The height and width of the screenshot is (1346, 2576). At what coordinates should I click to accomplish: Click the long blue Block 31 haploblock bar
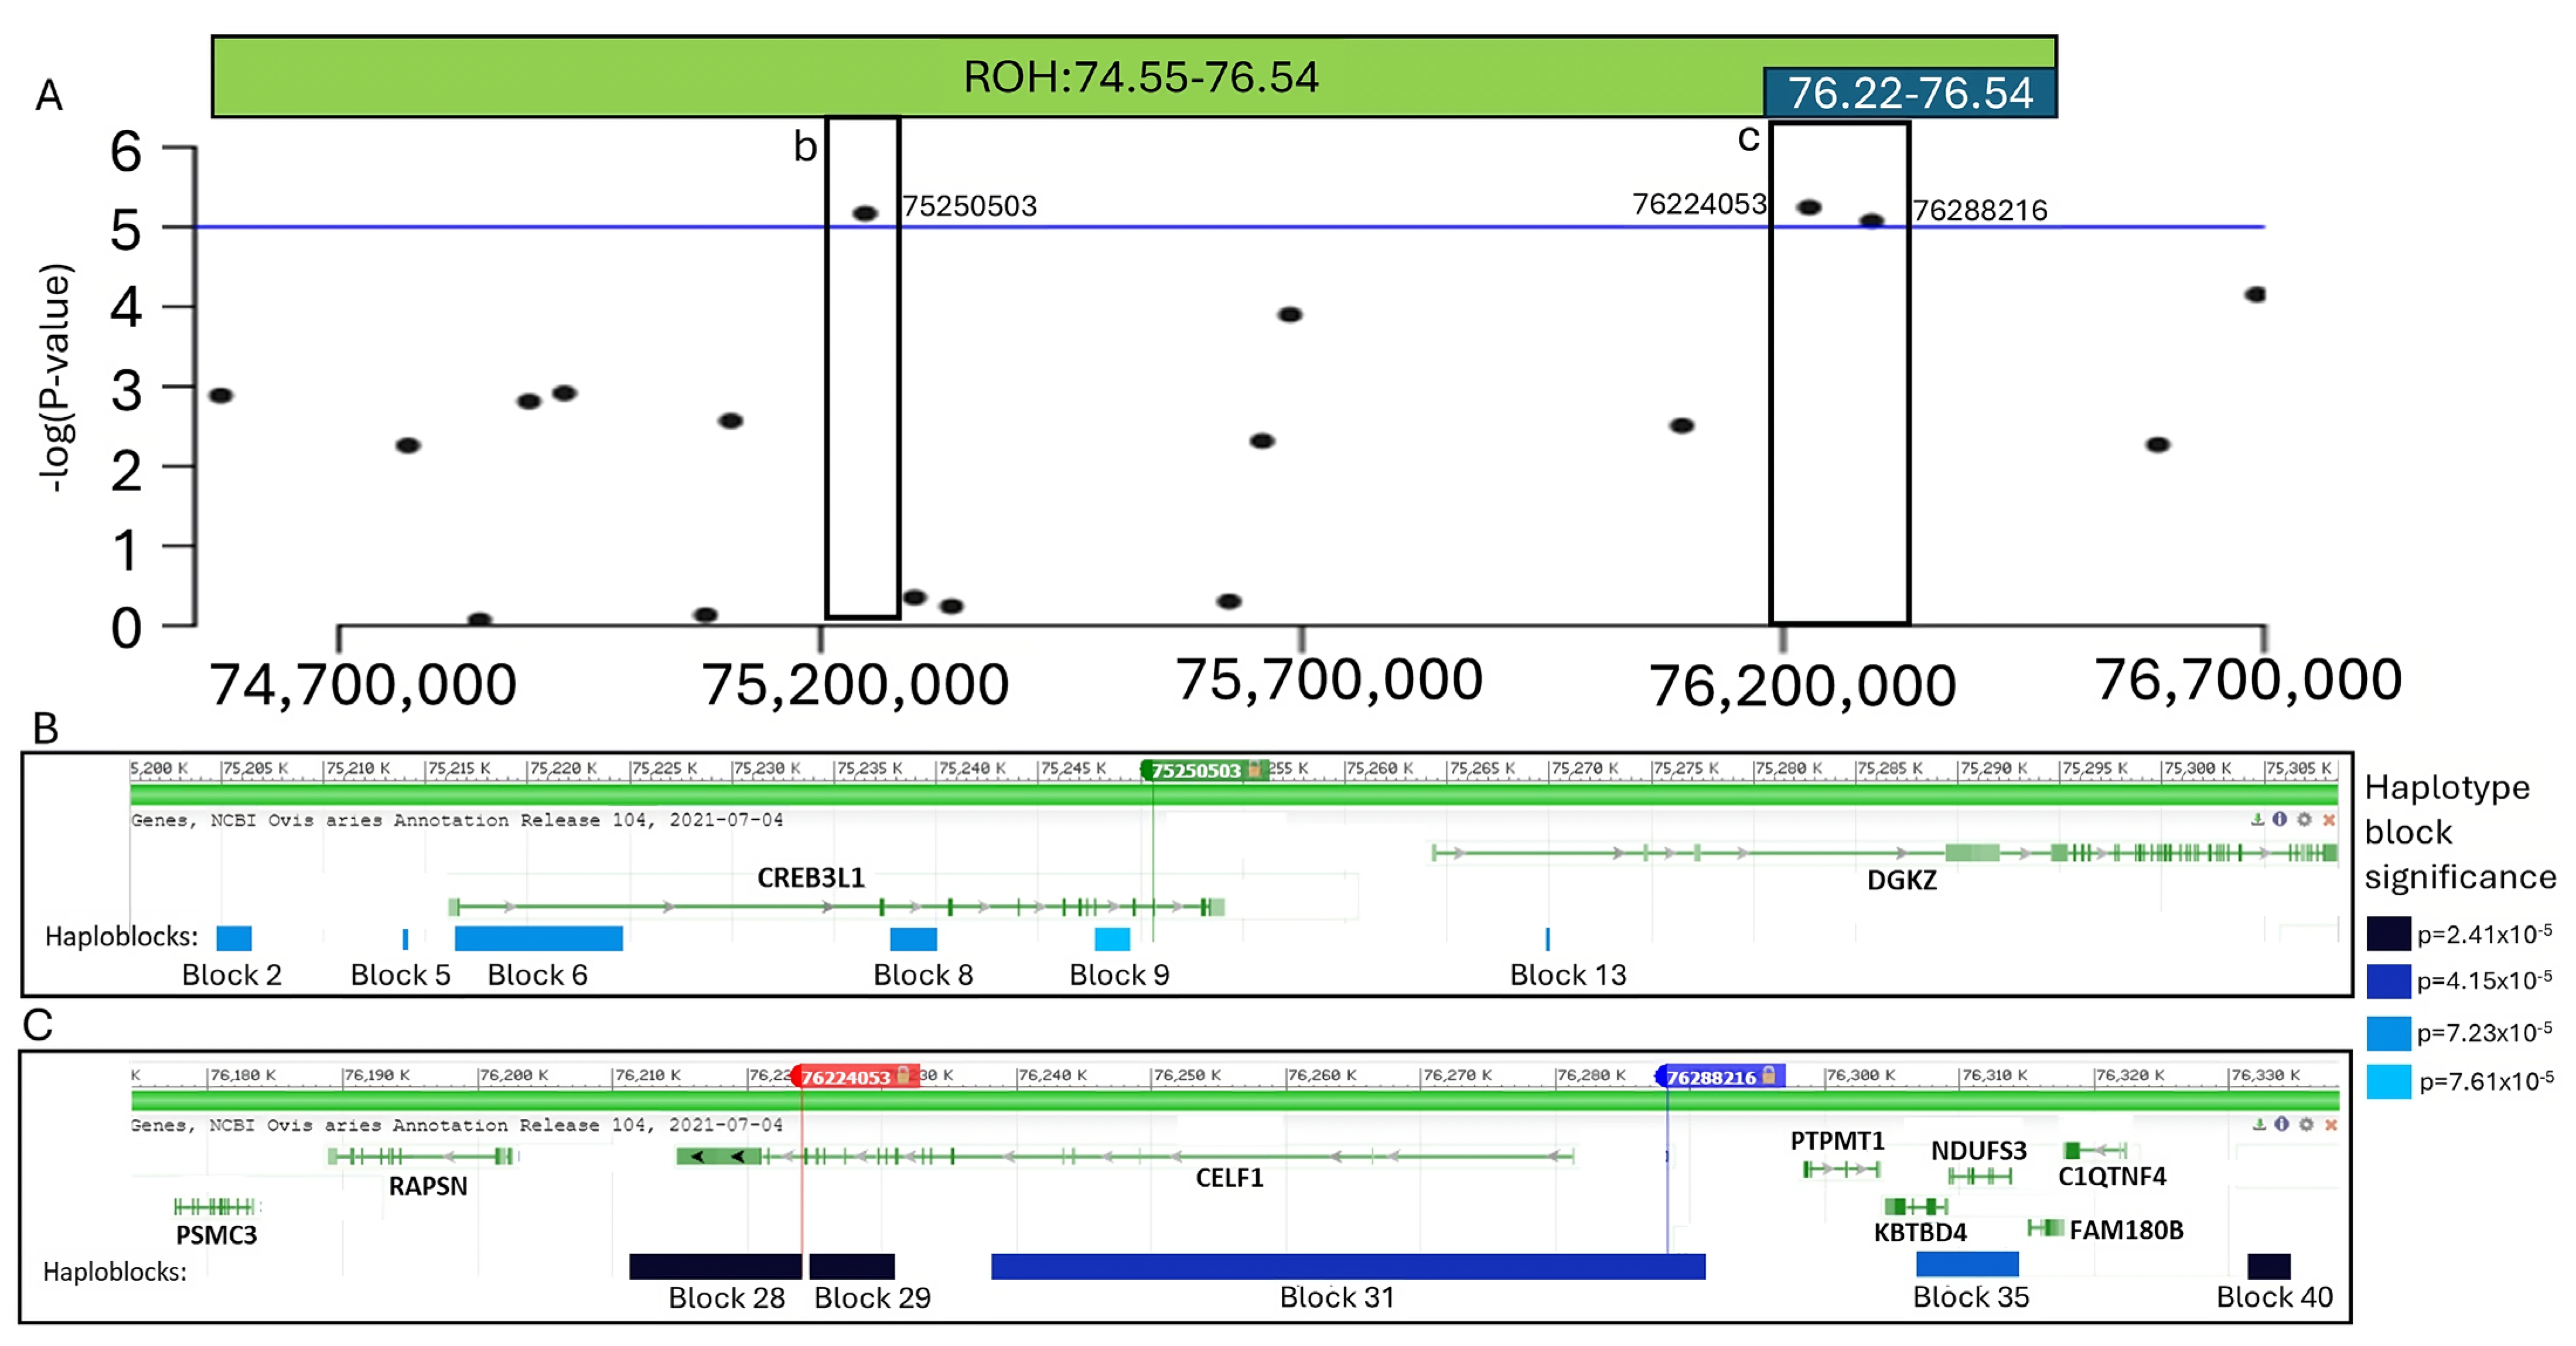coord(1348,1266)
